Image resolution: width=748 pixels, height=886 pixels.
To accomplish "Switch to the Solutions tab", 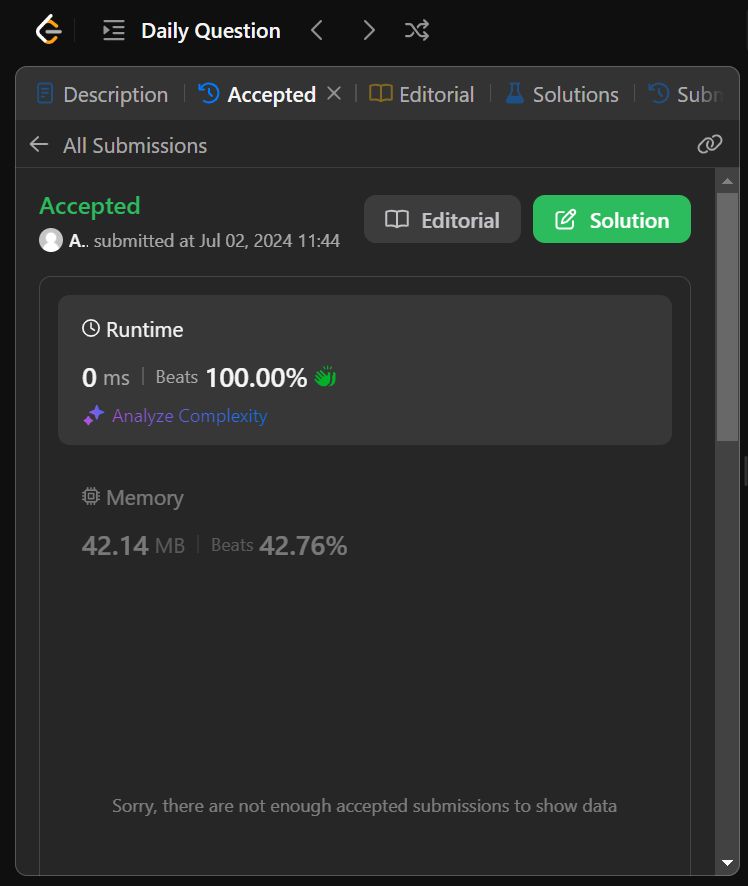I will click(562, 94).
